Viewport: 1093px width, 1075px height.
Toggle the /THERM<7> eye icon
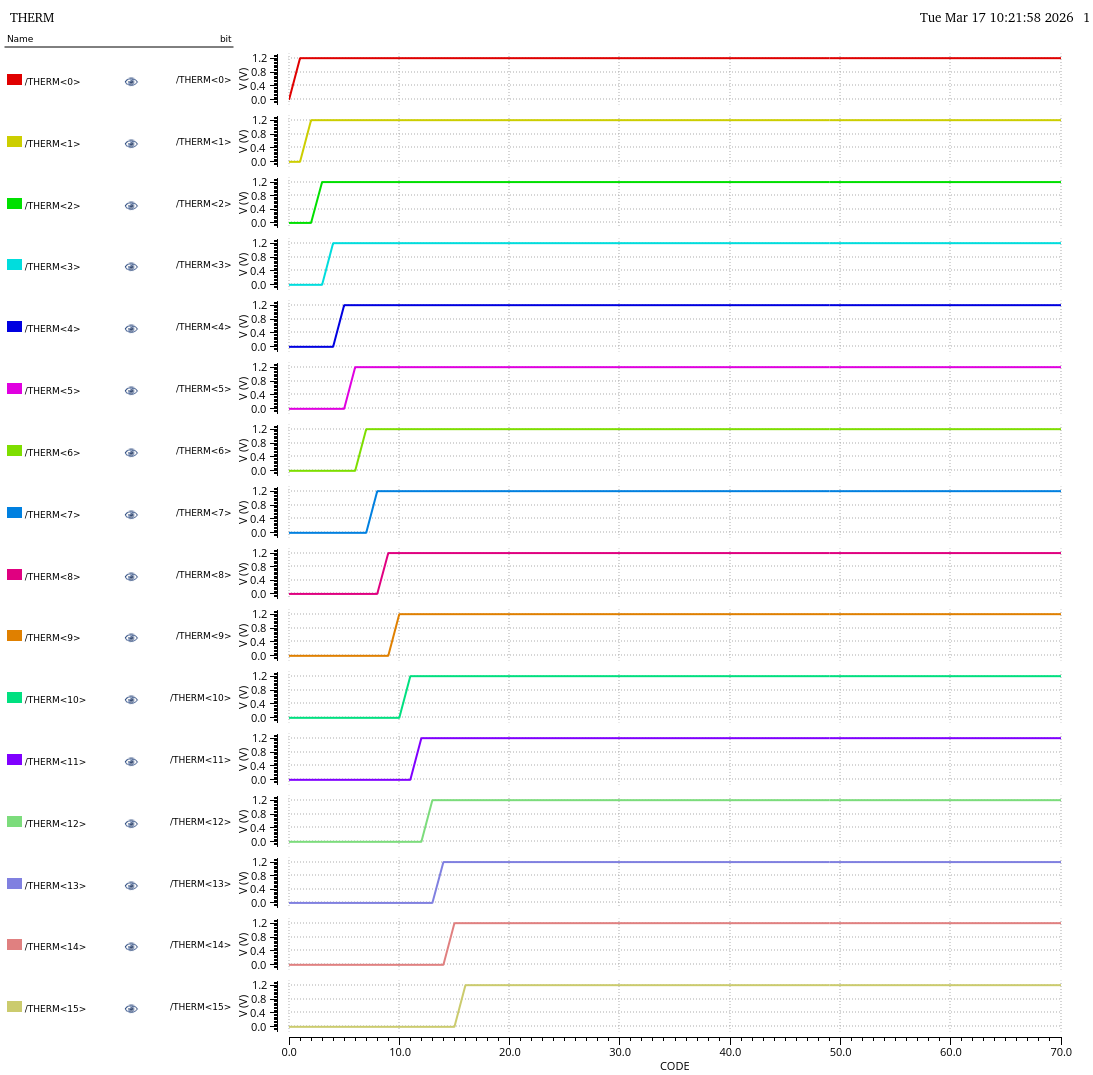(x=131, y=515)
